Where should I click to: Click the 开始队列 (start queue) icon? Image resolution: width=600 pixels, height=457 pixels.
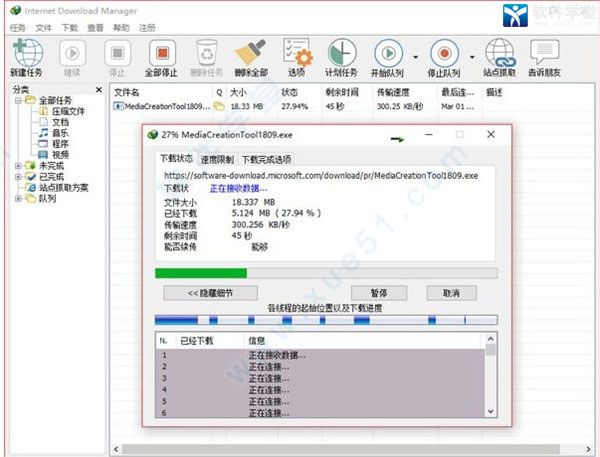(388, 53)
